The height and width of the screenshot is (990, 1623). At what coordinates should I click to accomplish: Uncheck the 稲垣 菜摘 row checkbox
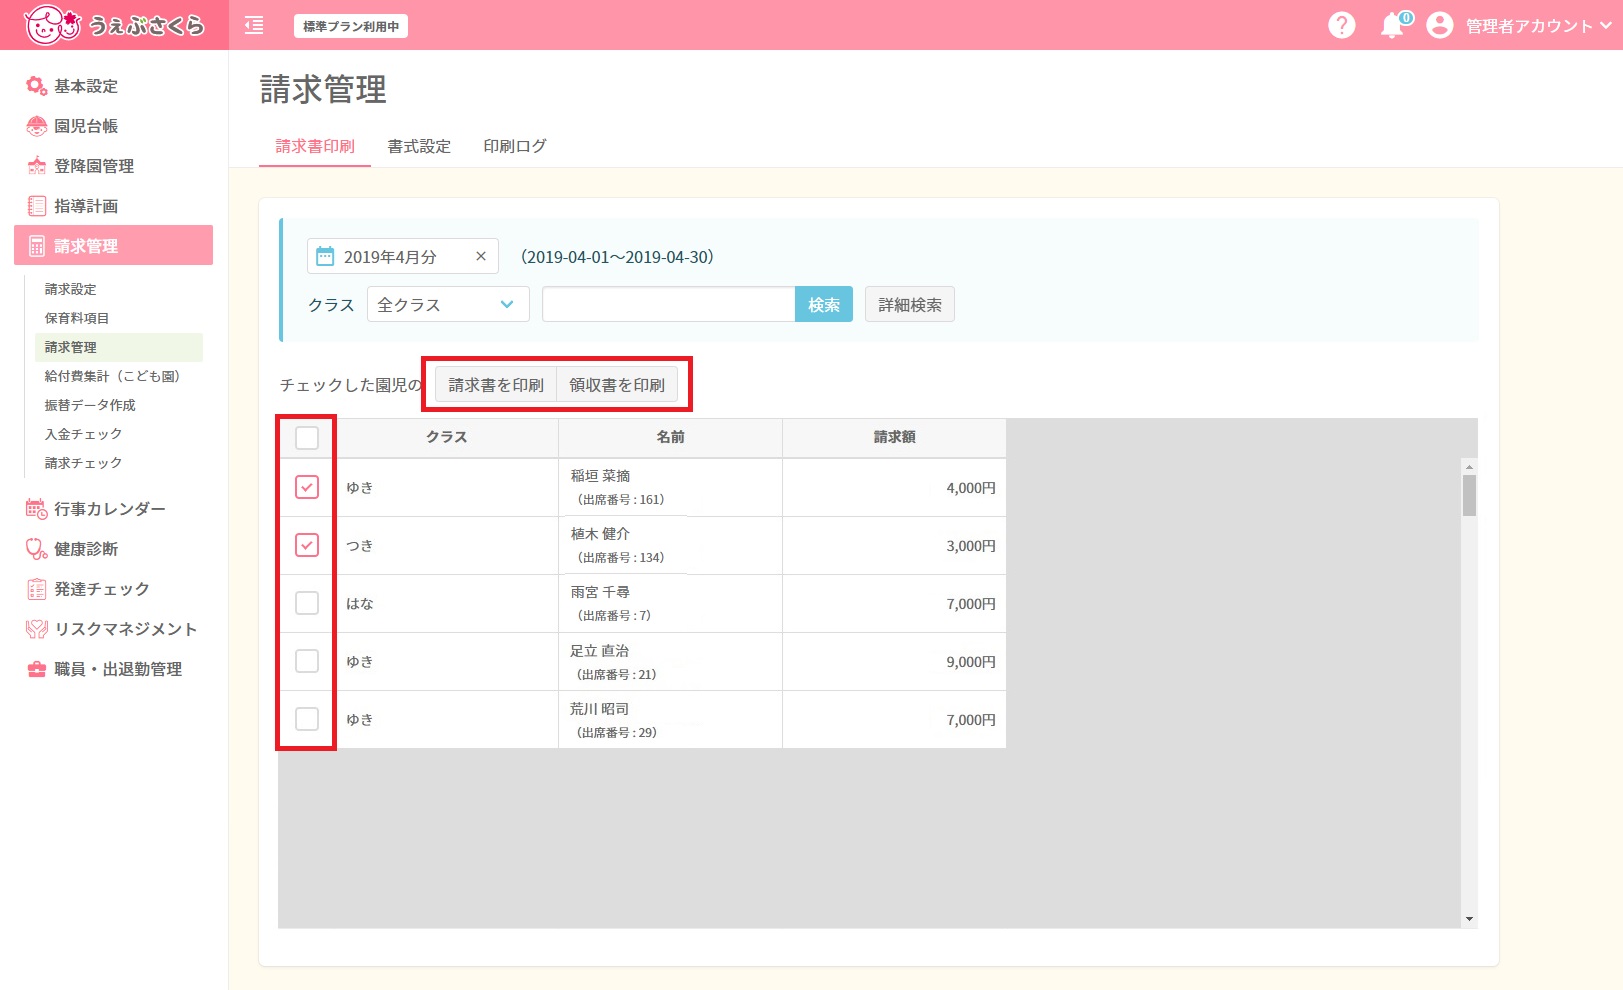tap(307, 487)
